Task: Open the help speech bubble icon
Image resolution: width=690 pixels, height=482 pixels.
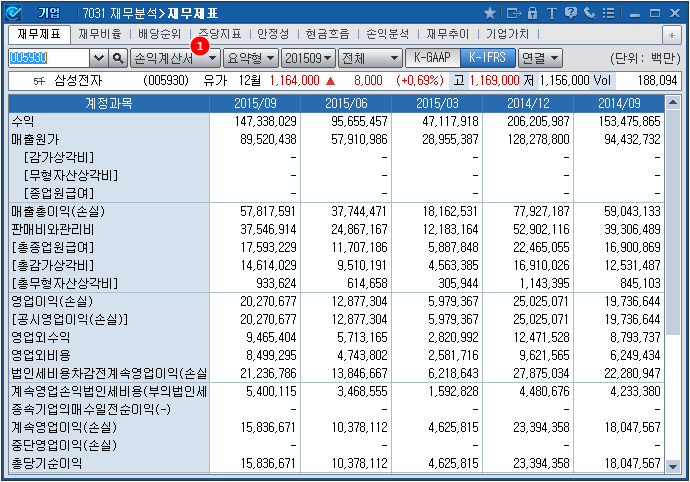Action: pyautogui.click(x=569, y=13)
